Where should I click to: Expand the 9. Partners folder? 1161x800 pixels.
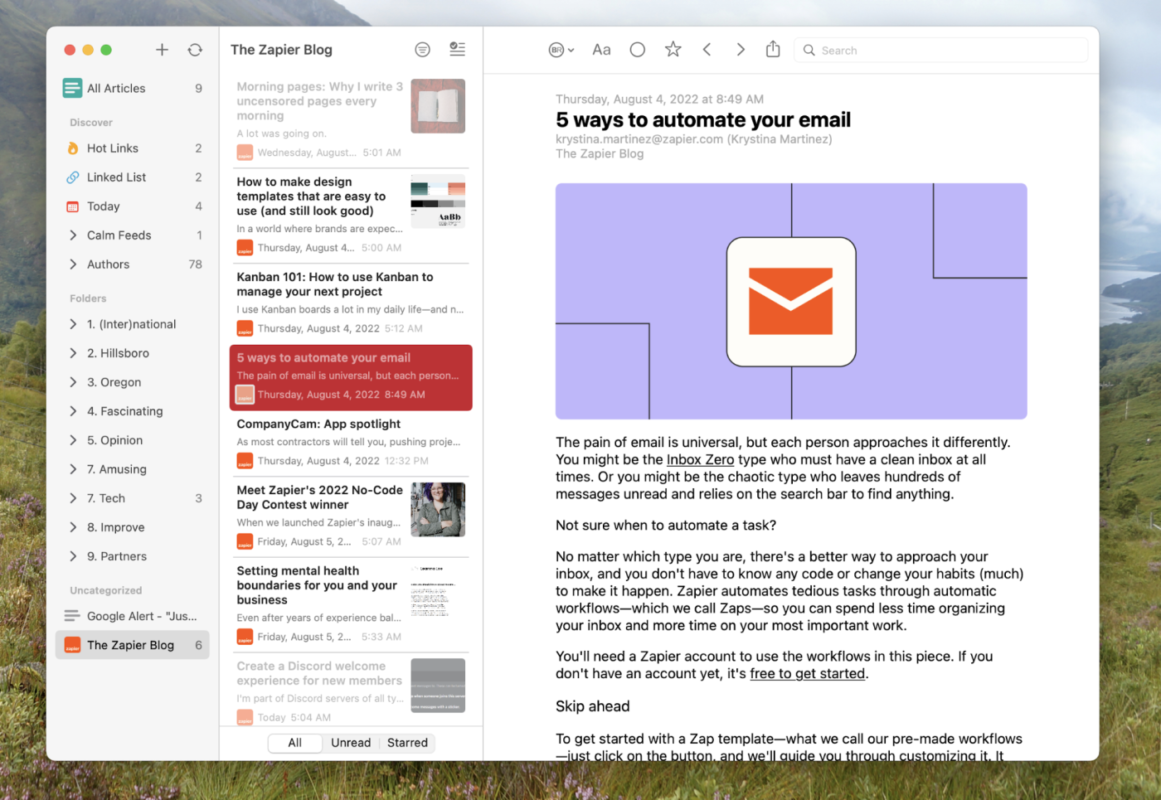[73, 556]
